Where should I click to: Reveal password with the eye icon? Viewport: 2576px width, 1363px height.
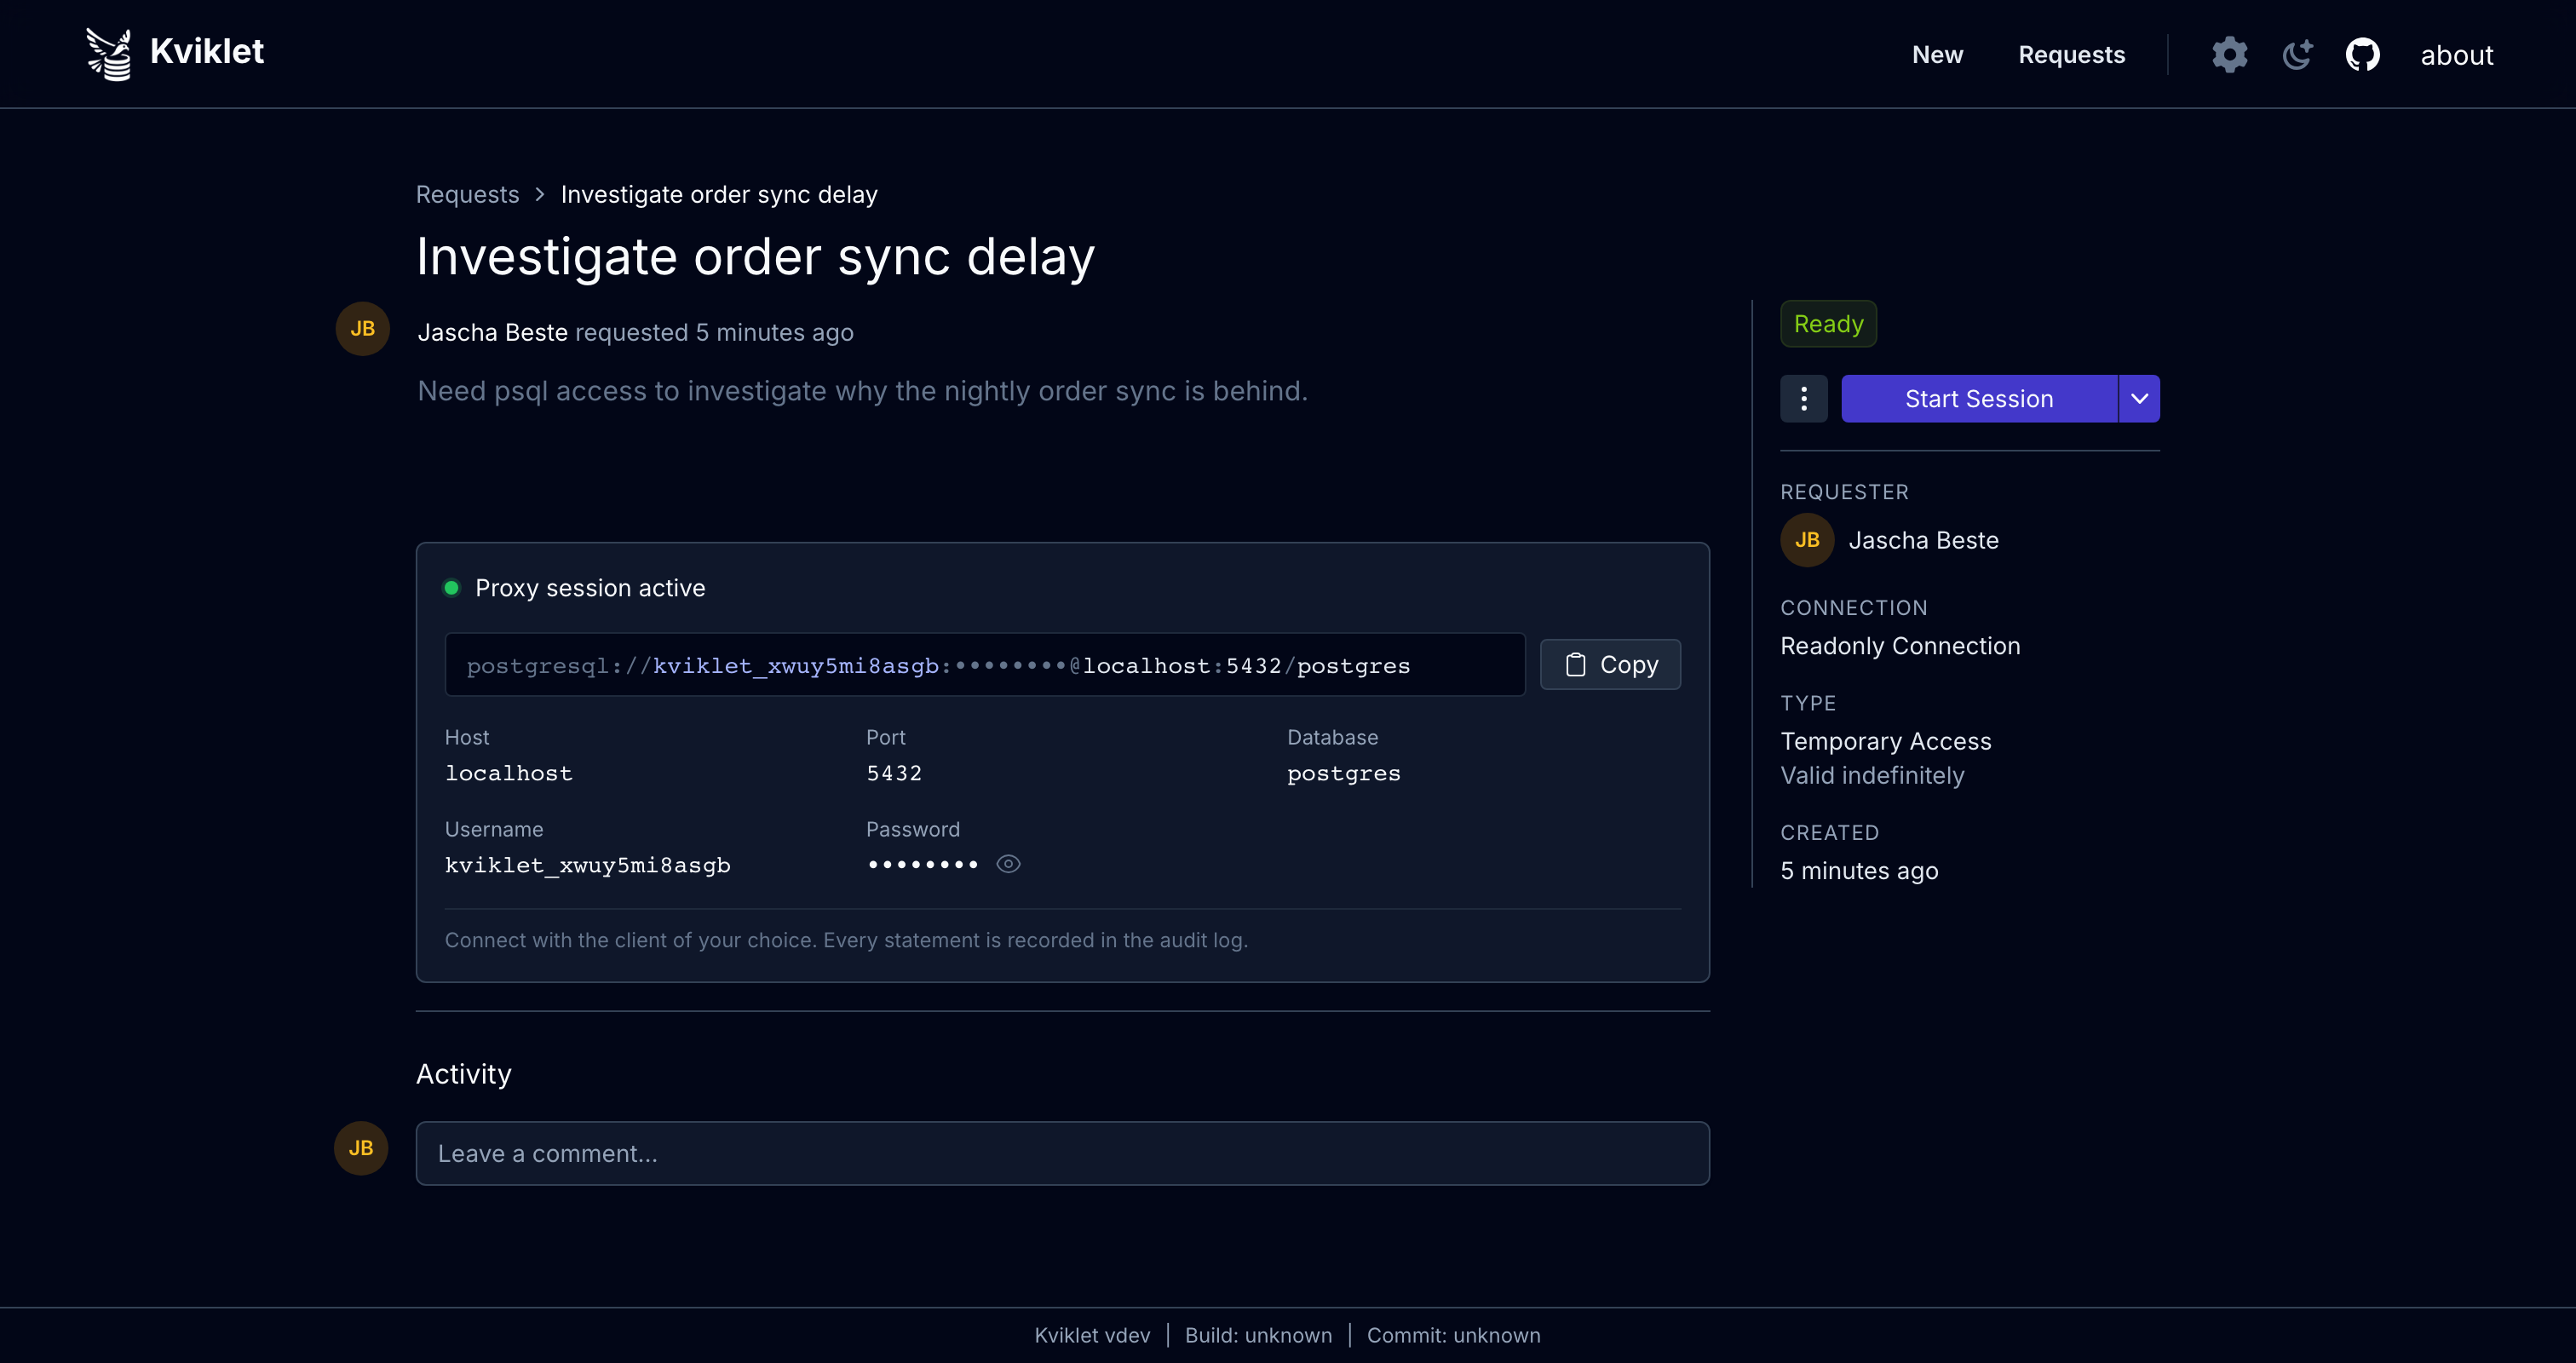click(1008, 864)
